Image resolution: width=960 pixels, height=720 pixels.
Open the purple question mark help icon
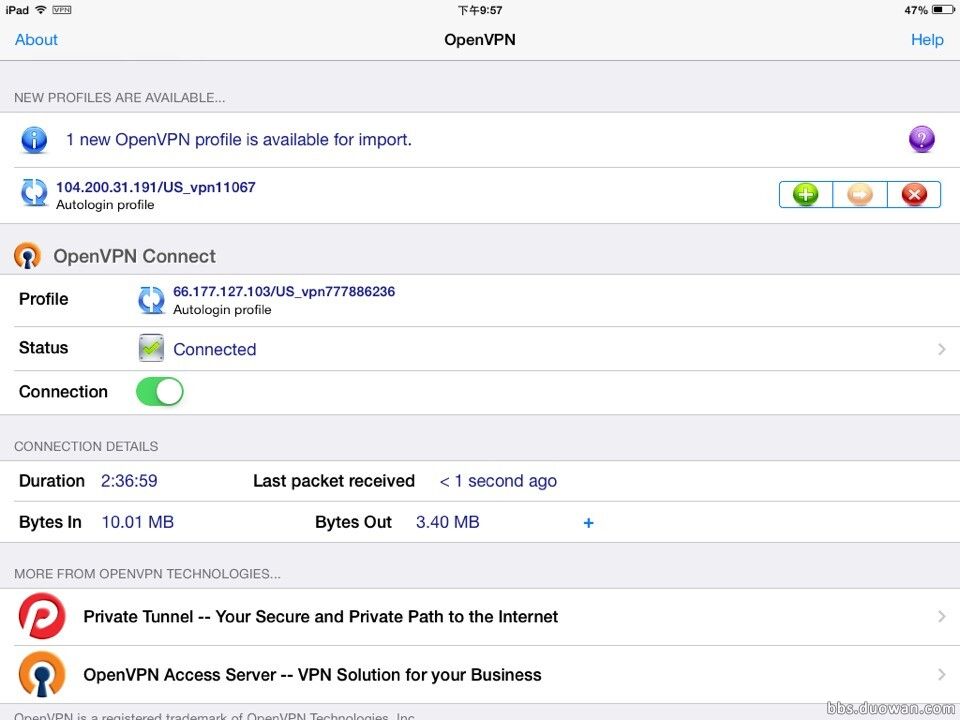click(x=921, y=139)
